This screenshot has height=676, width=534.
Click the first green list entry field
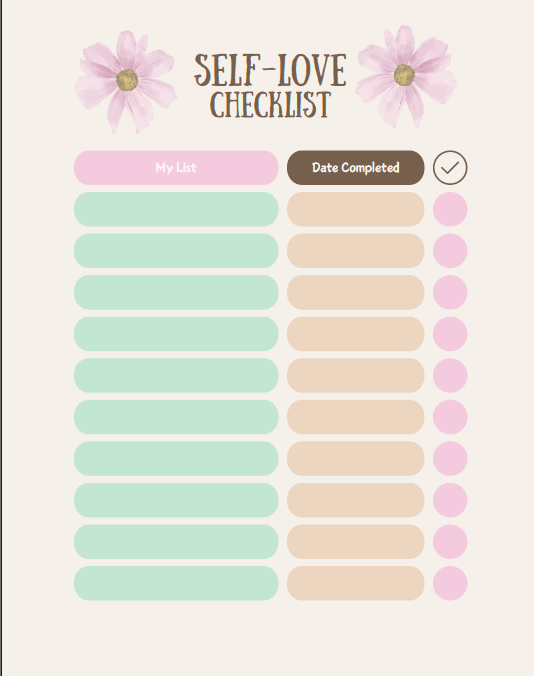coord(176,209)
